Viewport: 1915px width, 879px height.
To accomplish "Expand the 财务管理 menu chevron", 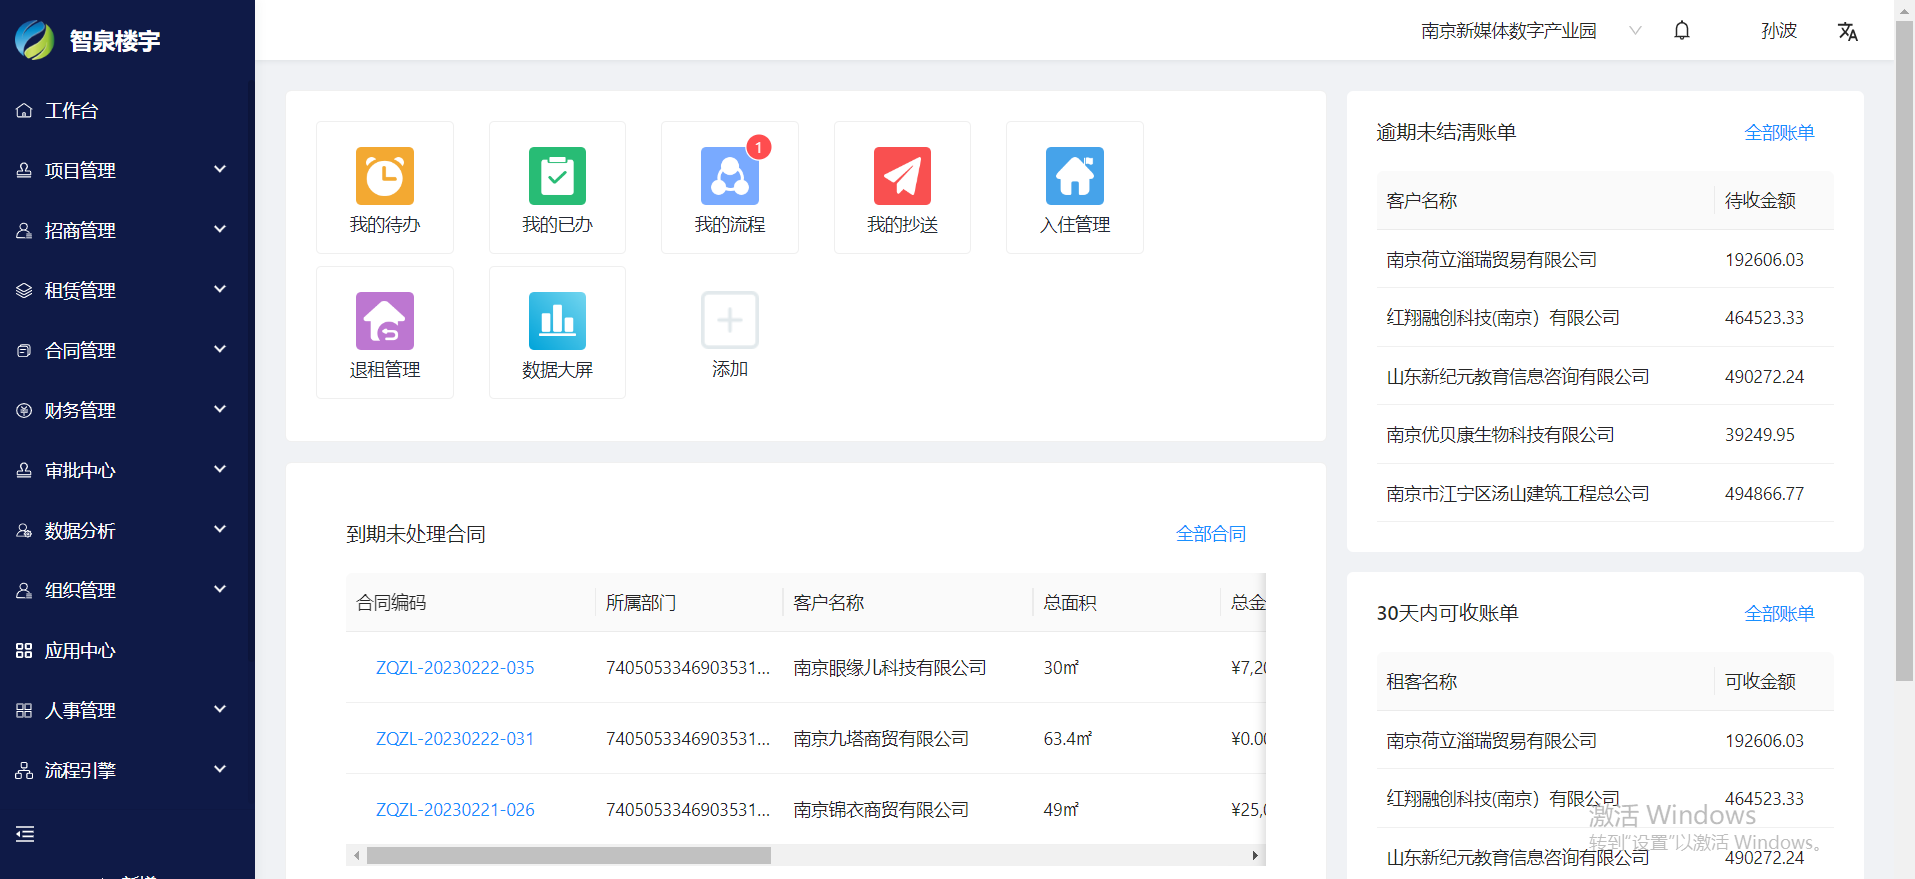I will (x=220, y=409).
